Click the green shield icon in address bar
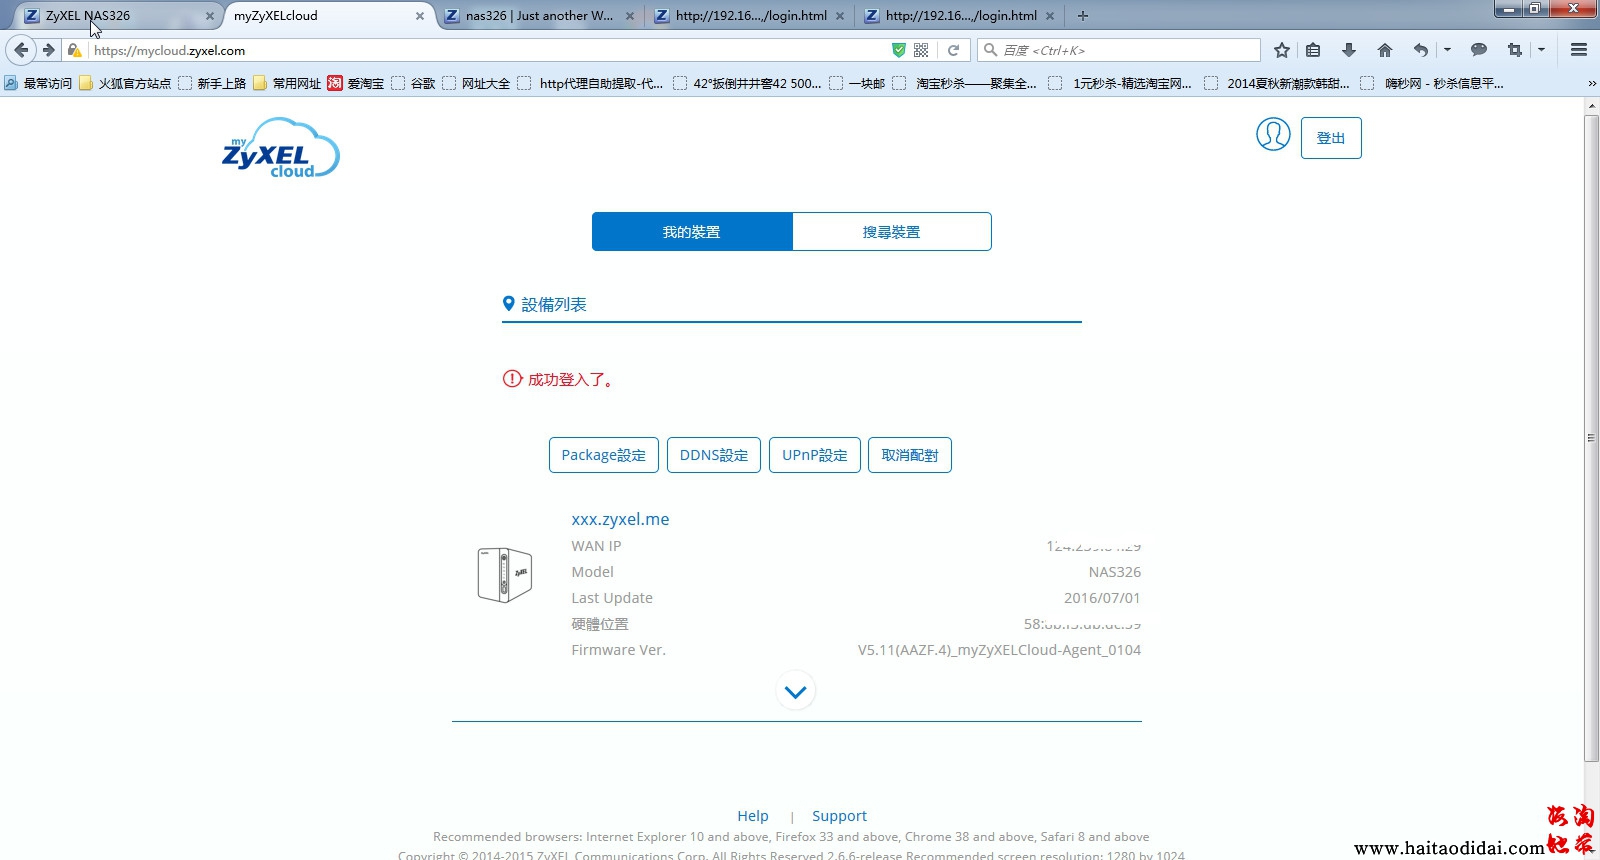Viewport: 1600px width, 860px height. [898, 50]
